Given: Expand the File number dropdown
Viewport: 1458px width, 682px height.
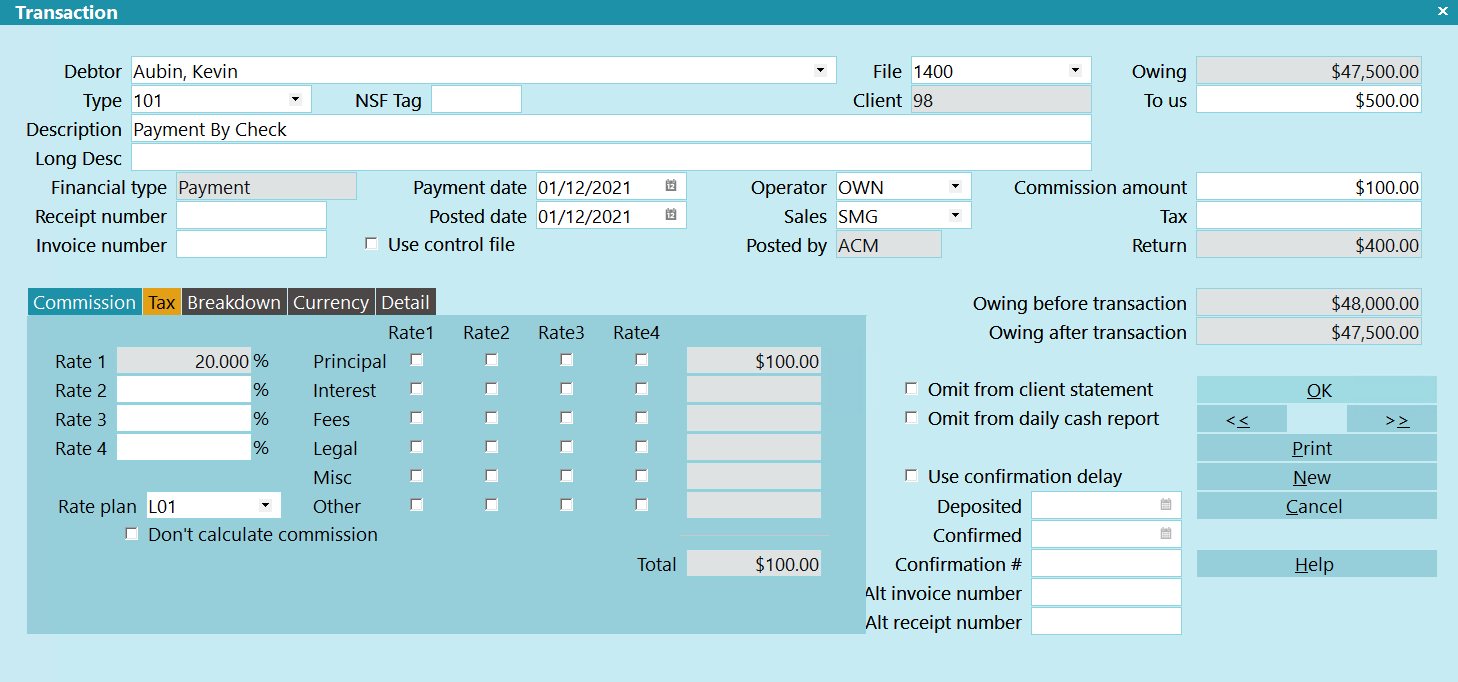Looking at the screenshot, I should click(1076, 70).
